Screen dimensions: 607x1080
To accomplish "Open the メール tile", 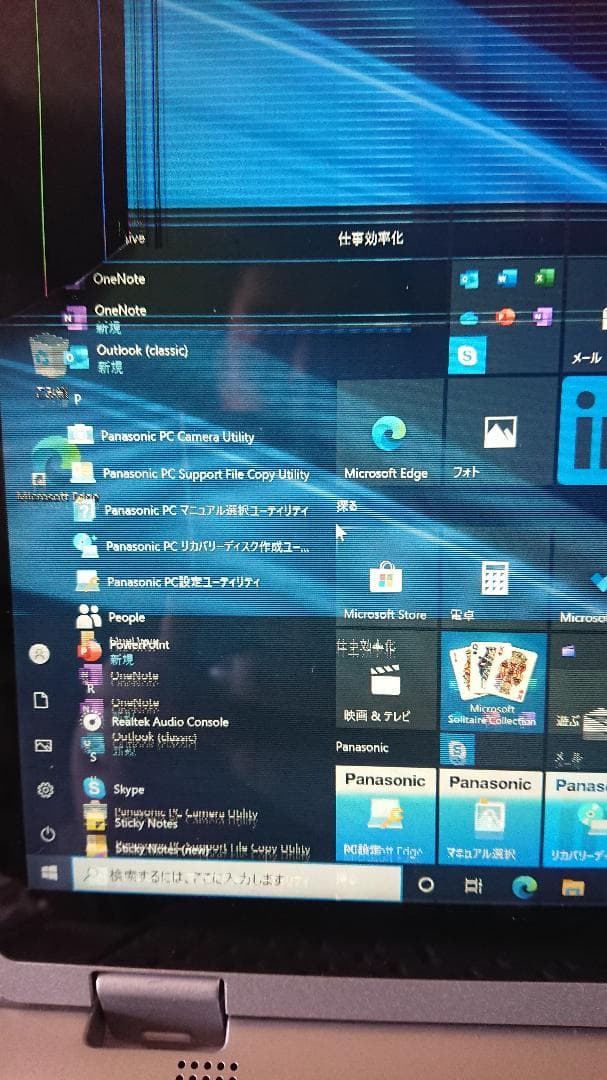I will (588, 317).
